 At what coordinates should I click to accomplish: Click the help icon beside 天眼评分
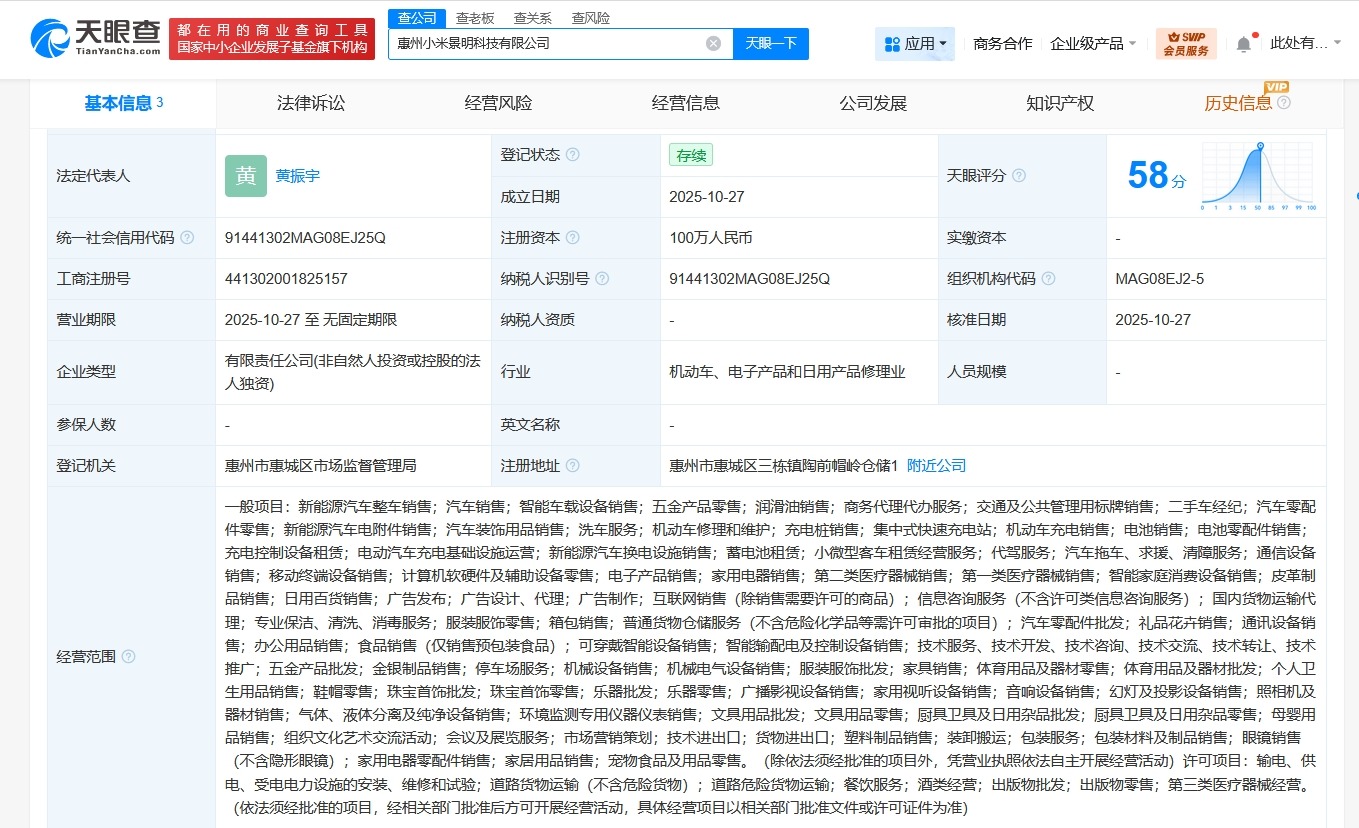tap(1020, 174)
